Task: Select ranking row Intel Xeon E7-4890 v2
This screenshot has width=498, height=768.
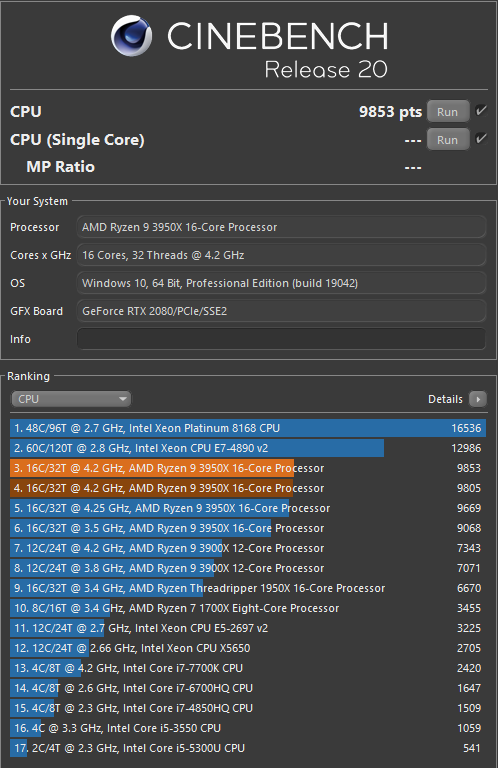Action: [x=248, y=448]
